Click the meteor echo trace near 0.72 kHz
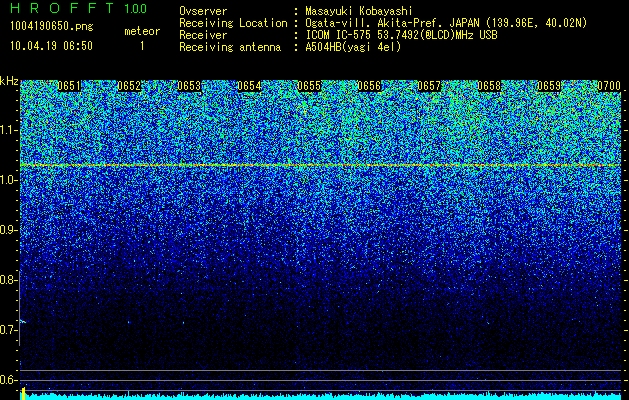The image size is (629, 400). point(23,321)
